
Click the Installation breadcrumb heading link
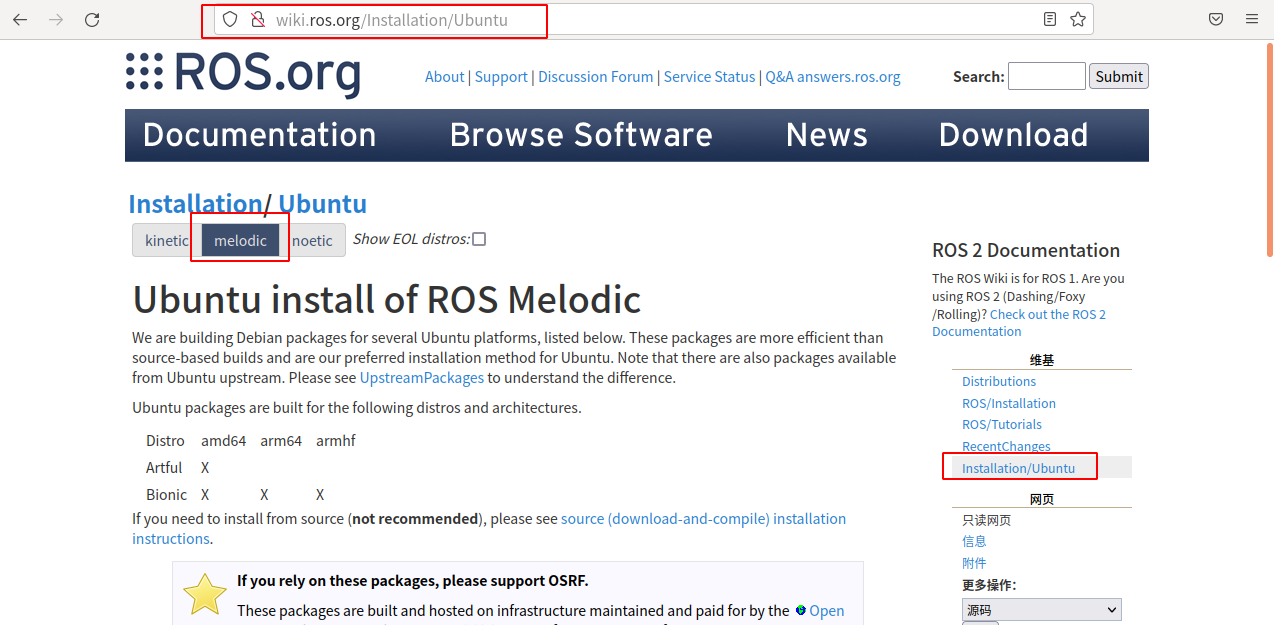195,204
